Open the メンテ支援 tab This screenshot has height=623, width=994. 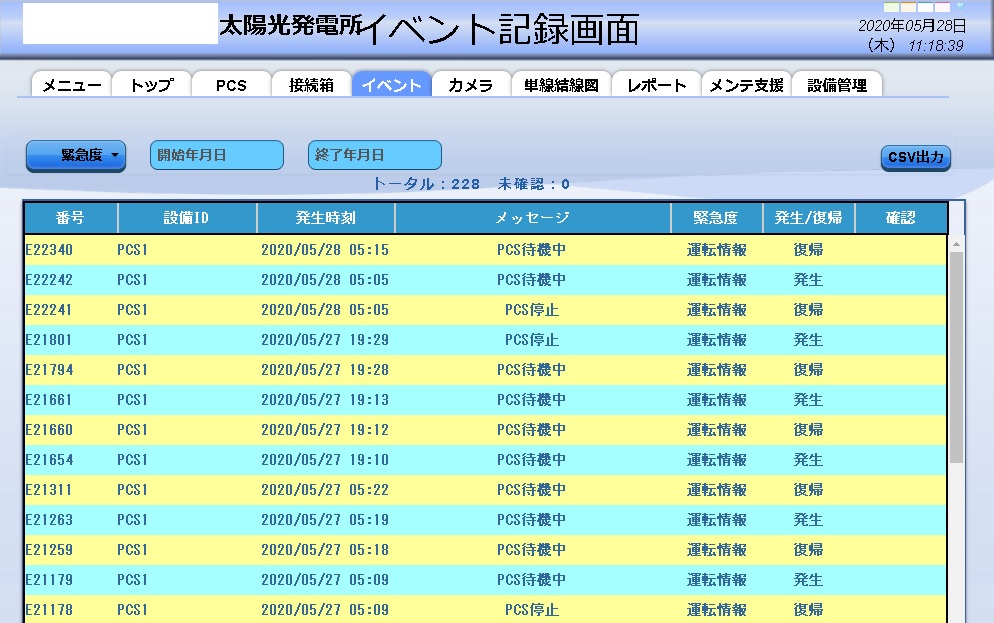[746, 85]
